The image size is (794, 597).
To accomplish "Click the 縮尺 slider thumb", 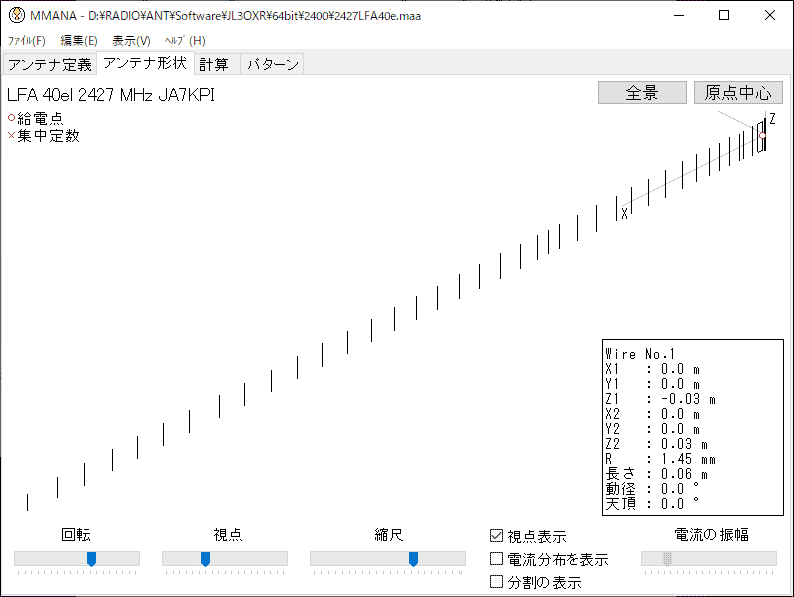I will pos(413,559).
